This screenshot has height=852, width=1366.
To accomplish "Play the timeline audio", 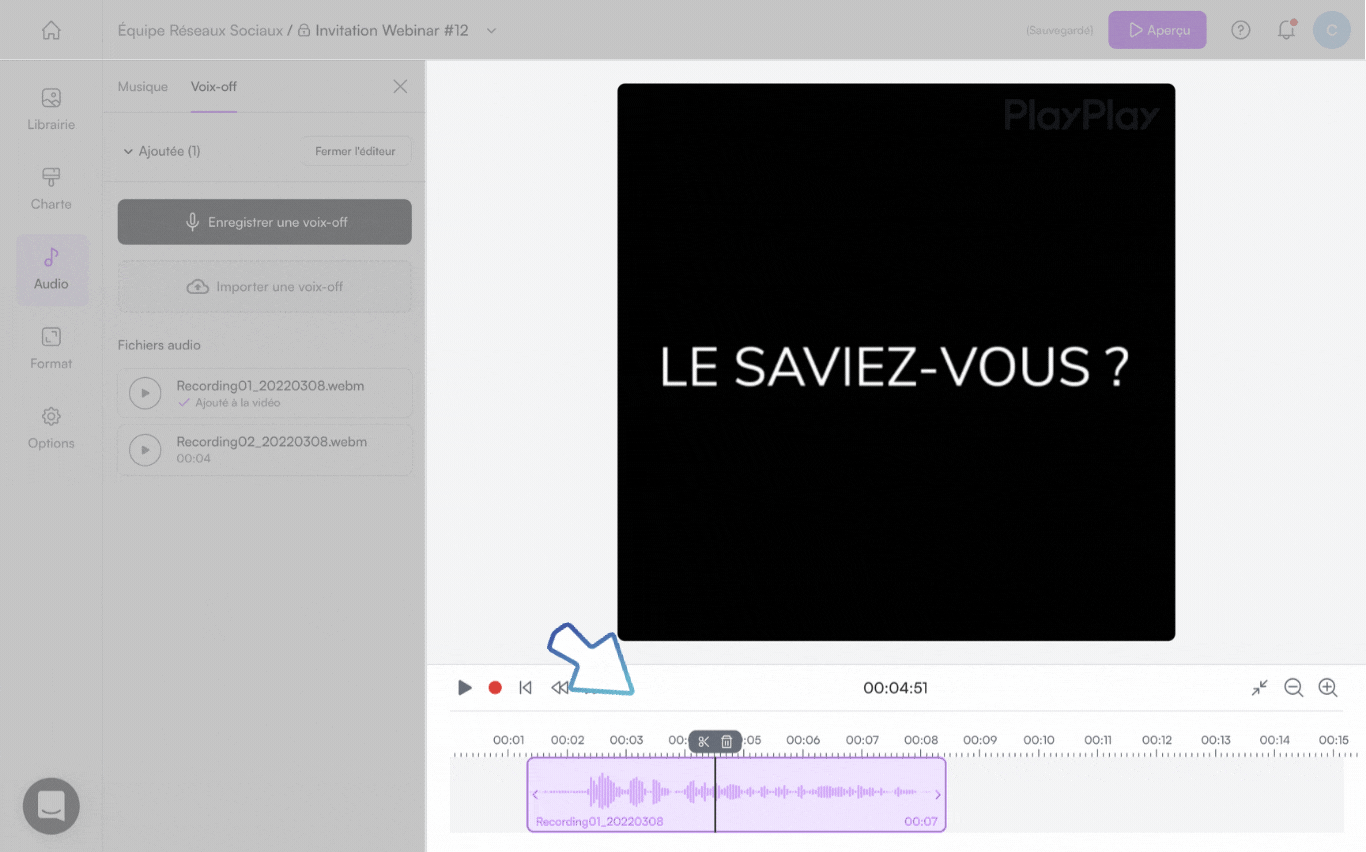I will tap(464, 688).
